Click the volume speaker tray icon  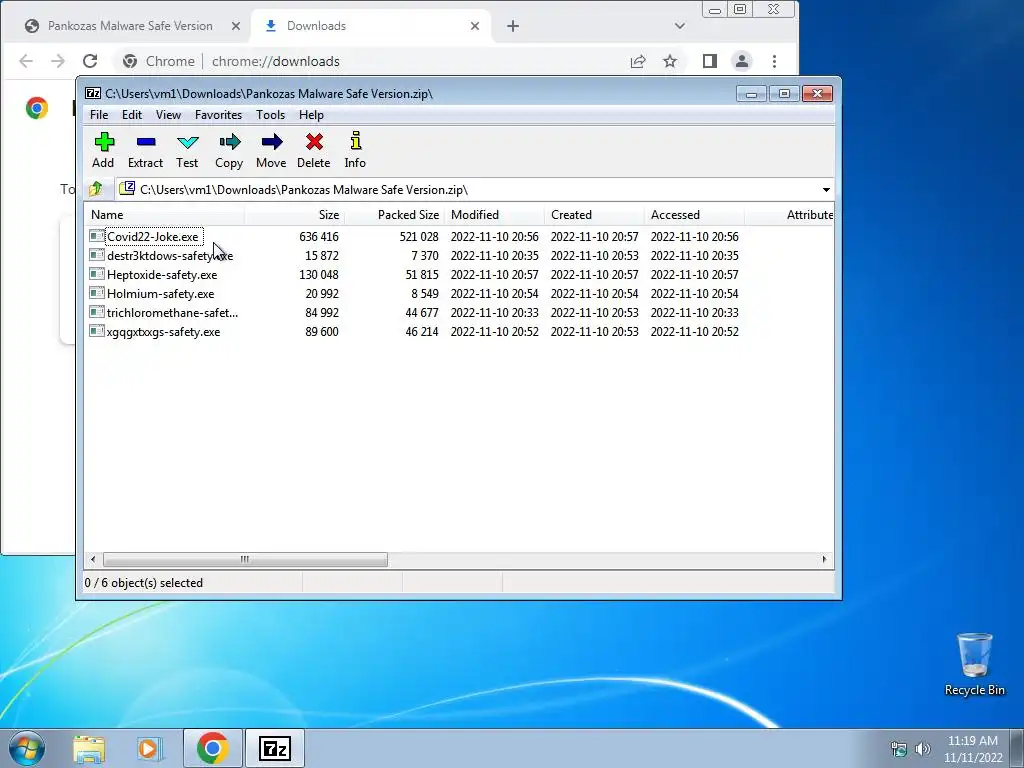[x=922, y=749]
